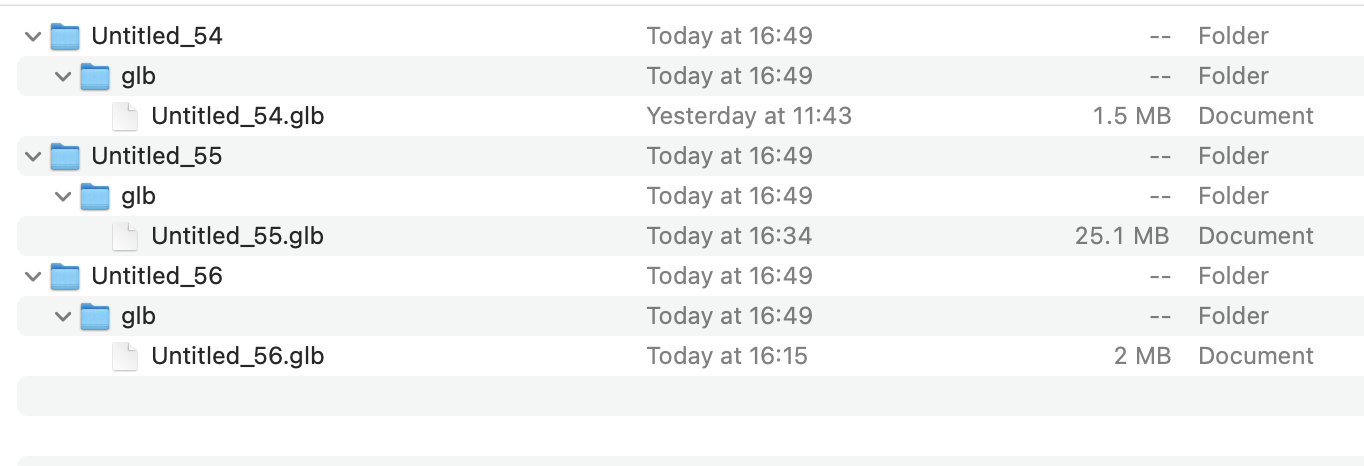This screenshot has width=1364, height=466.
Task: Select the Untitled_54.glb file name
Action: tap(237, 117)
